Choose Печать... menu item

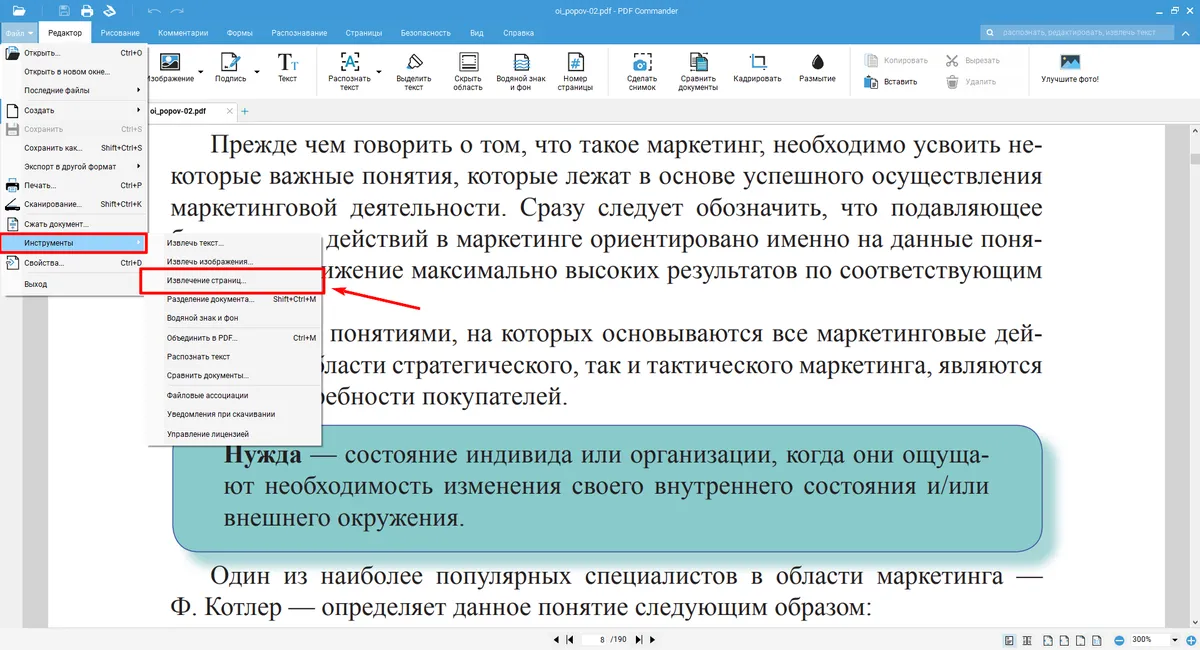click(74, 185)
